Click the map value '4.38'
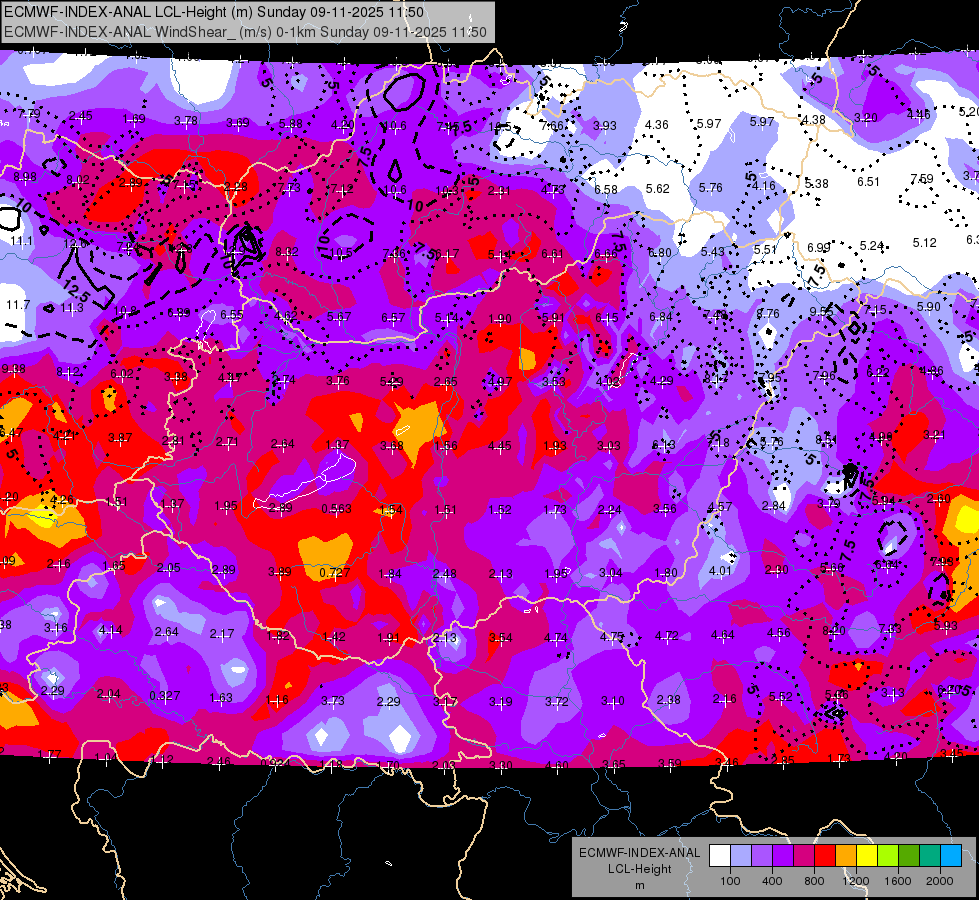 814,120
